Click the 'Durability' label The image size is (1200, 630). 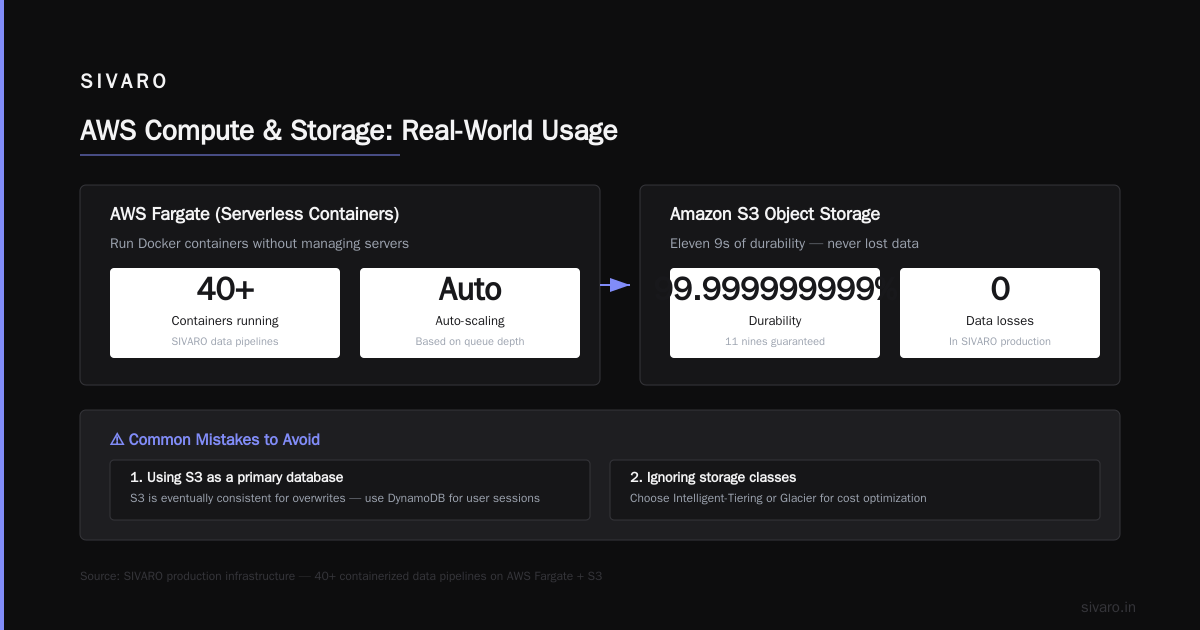click(775, 321)
